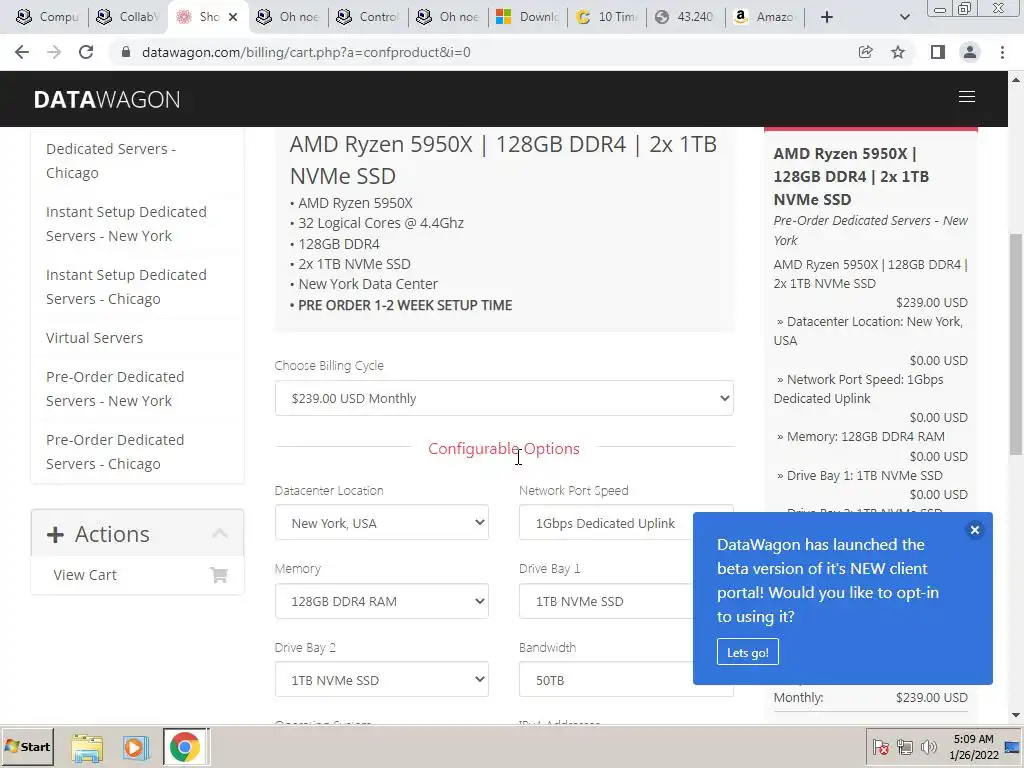Open Pre-Order Dedicated Servers - New York
Viewport: 1024px width, 768px height.
coord(115,389)
